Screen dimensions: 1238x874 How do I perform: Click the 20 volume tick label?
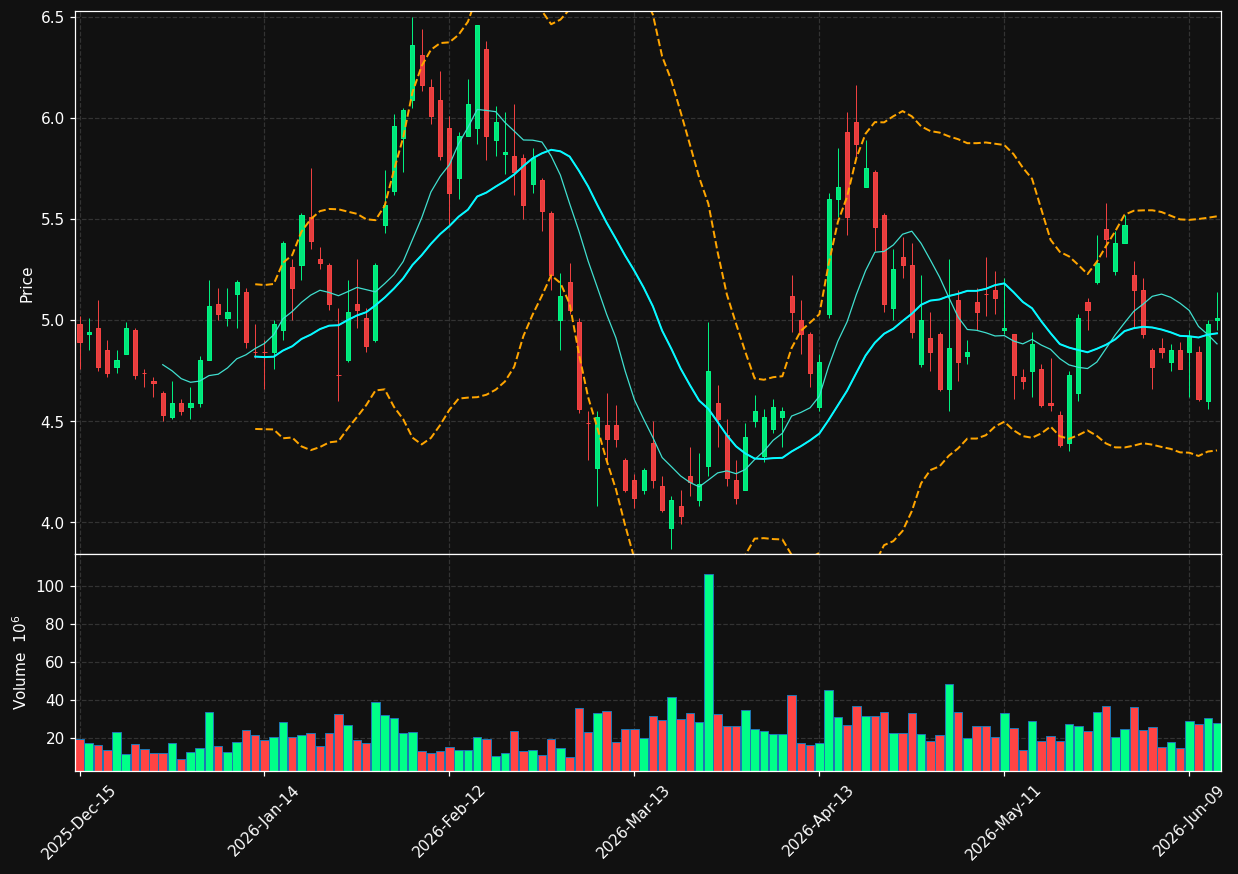pyautogui.click(x=55, y=738)
